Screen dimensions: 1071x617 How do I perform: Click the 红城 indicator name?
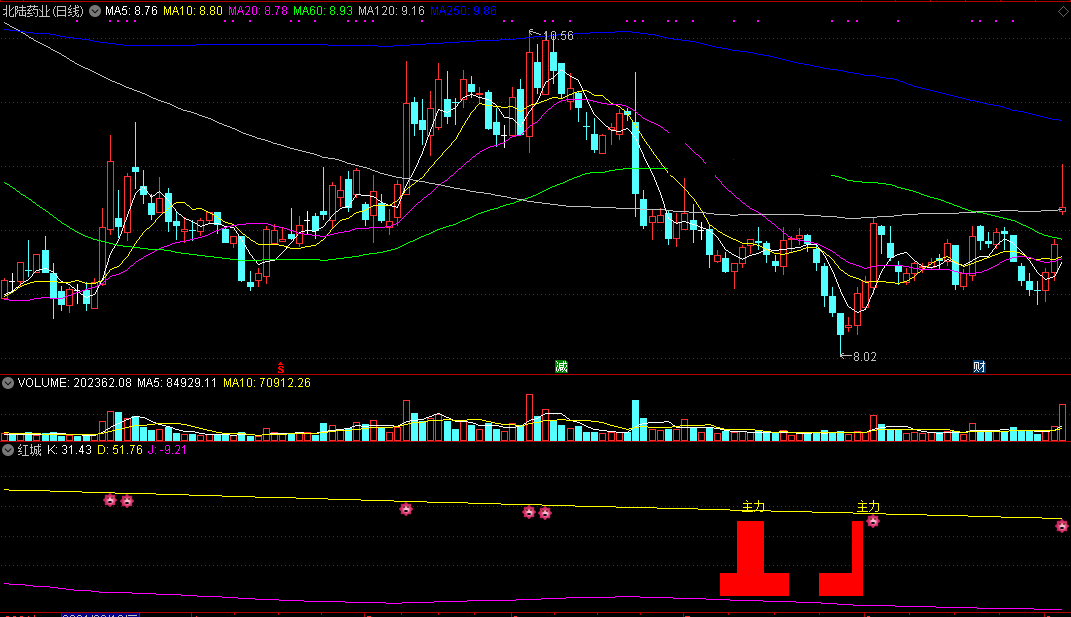[x=29, y=450]
